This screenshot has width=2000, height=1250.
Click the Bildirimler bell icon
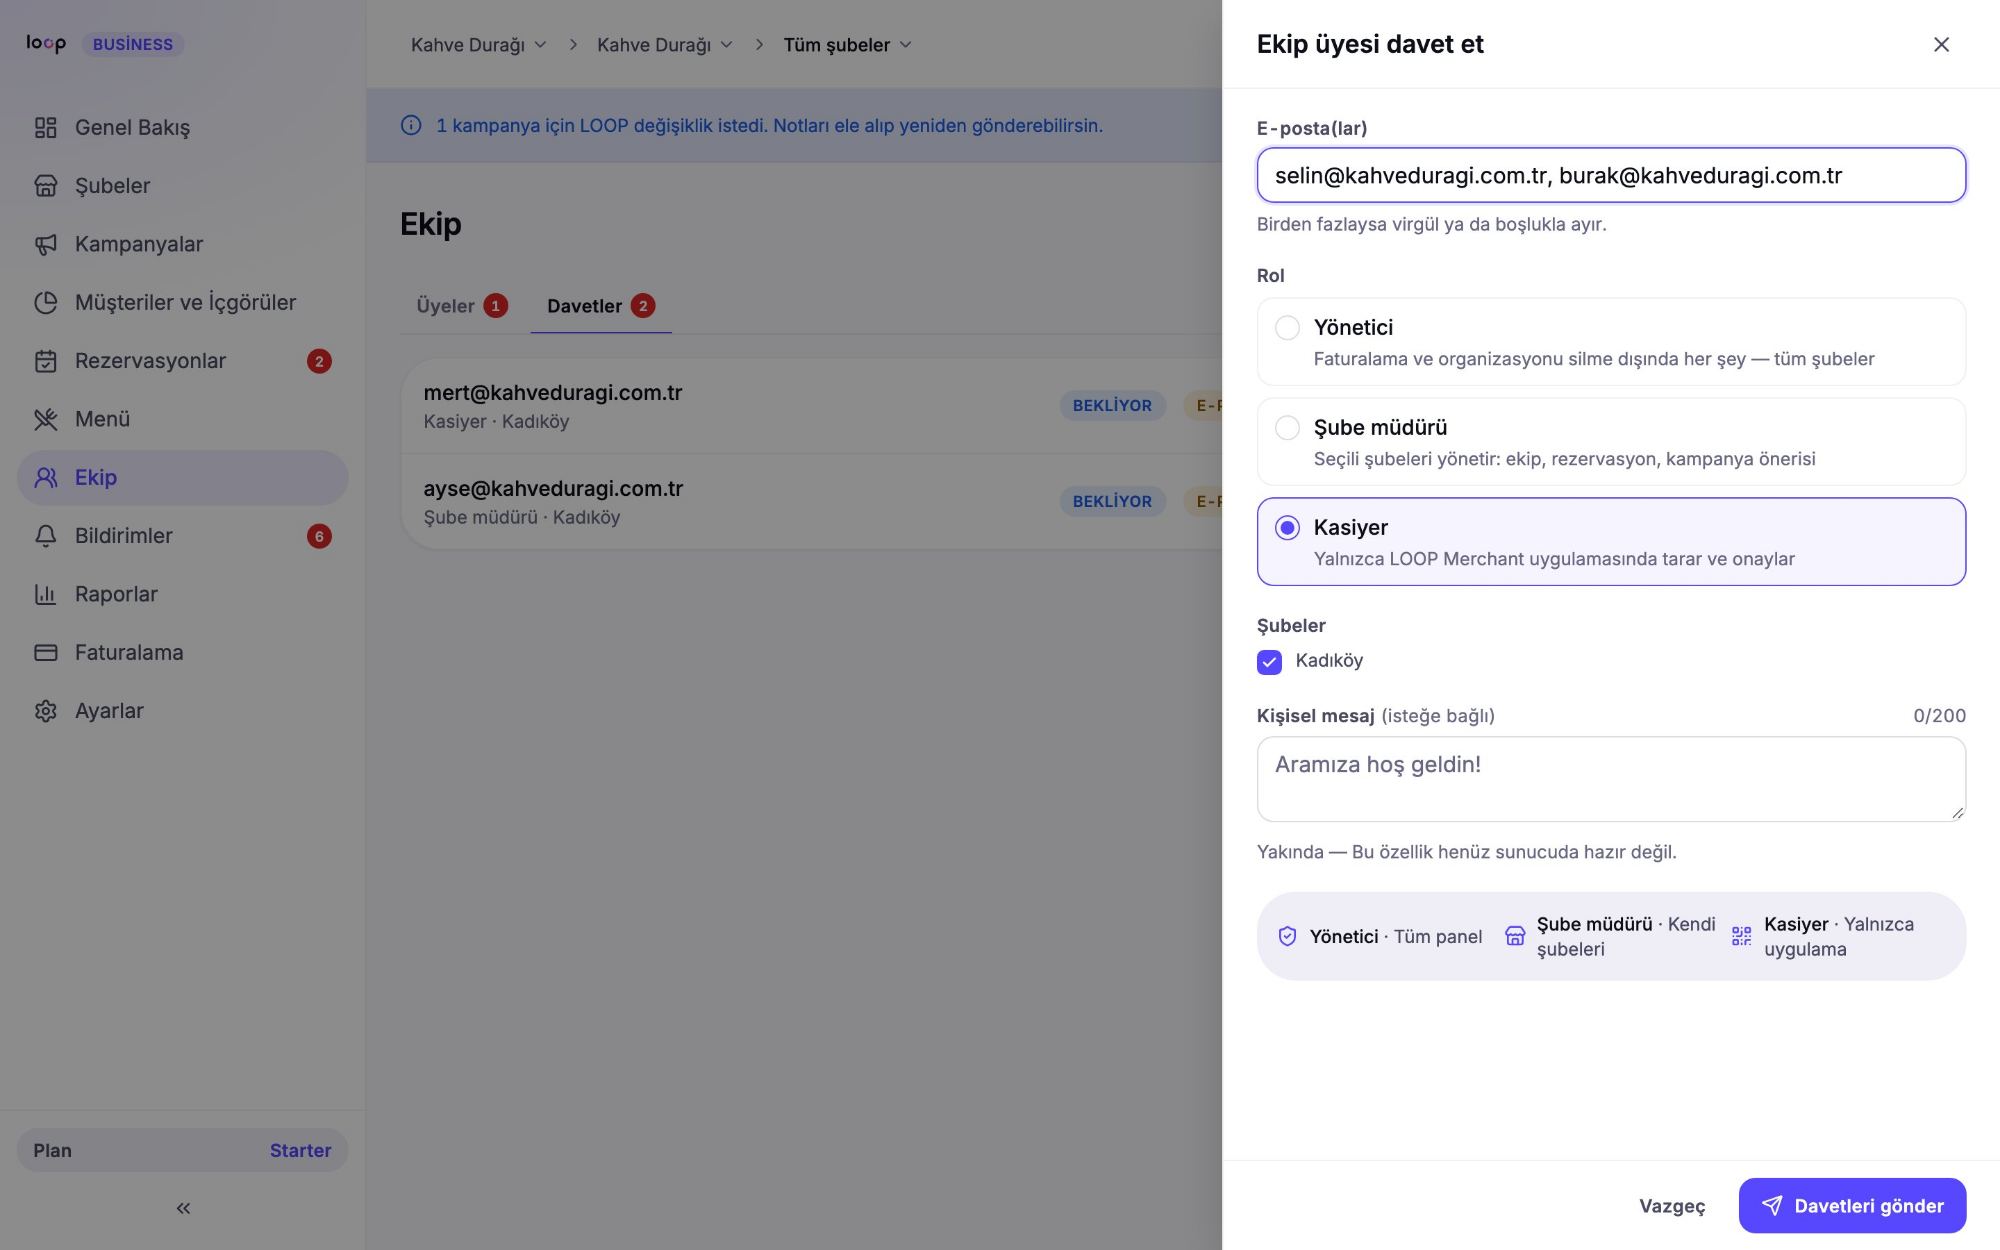click(46, 536)
